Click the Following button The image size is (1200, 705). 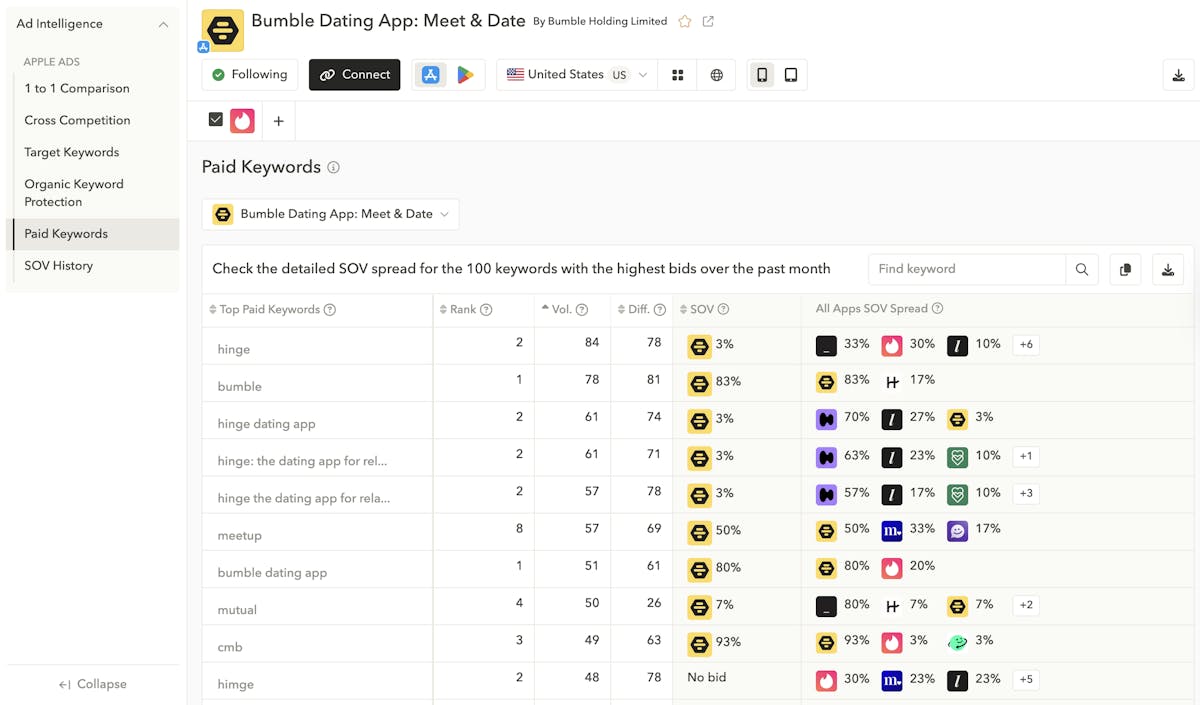249,75
